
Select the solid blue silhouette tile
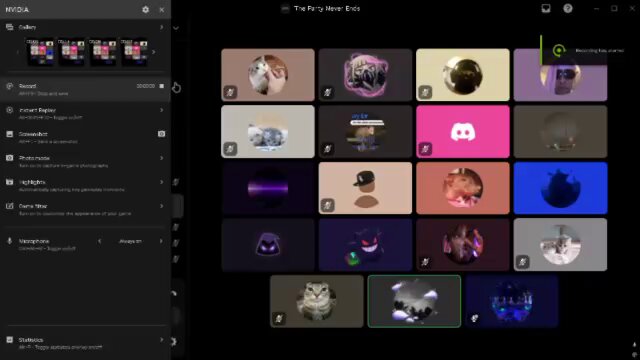tap(560, 188)
